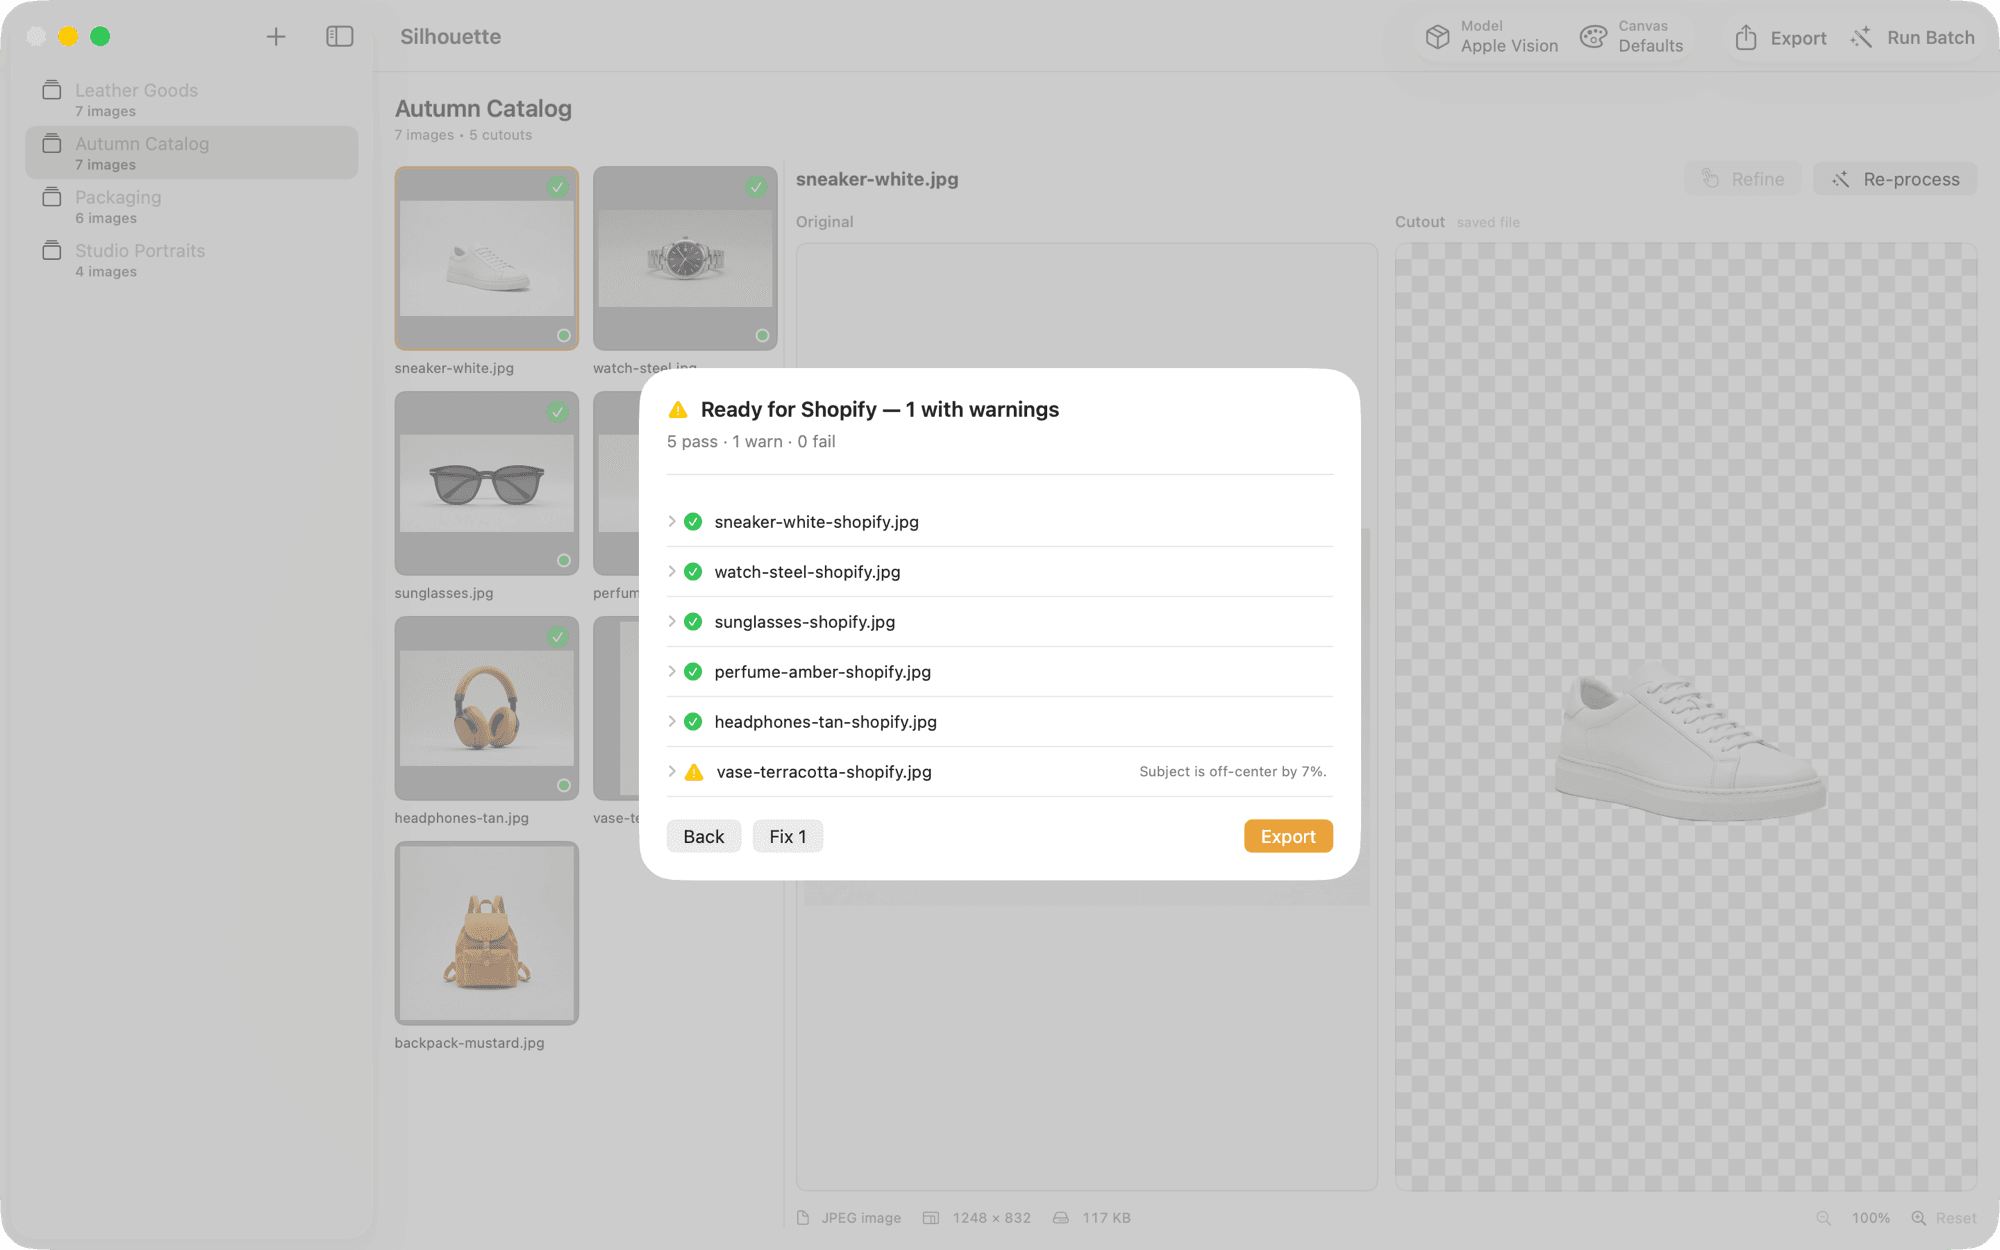Image resolution: width=2000 pixels, height=1250 pixels.
Task: Toggle the checkmark on watch-steel thumbnail
Action: 756,187
